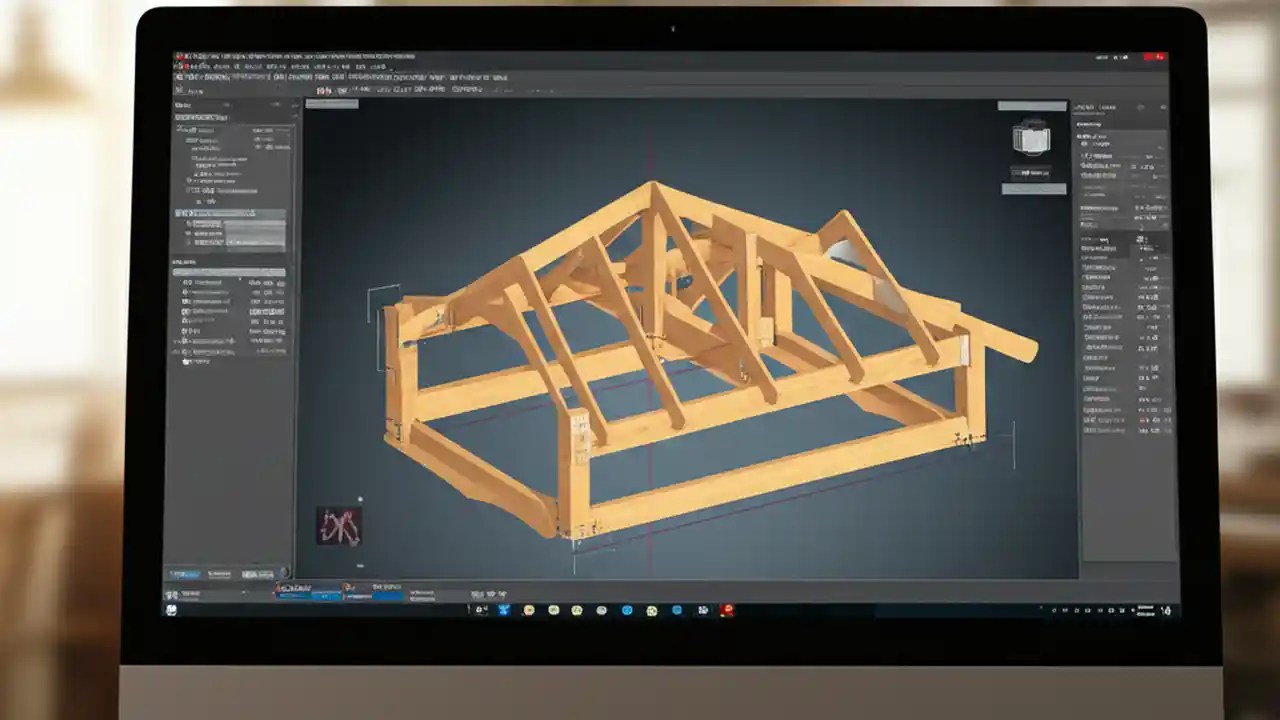Click the 3D navigation cube preview top-right
Screen dimensions: 1280x720
pos(1030,140)
